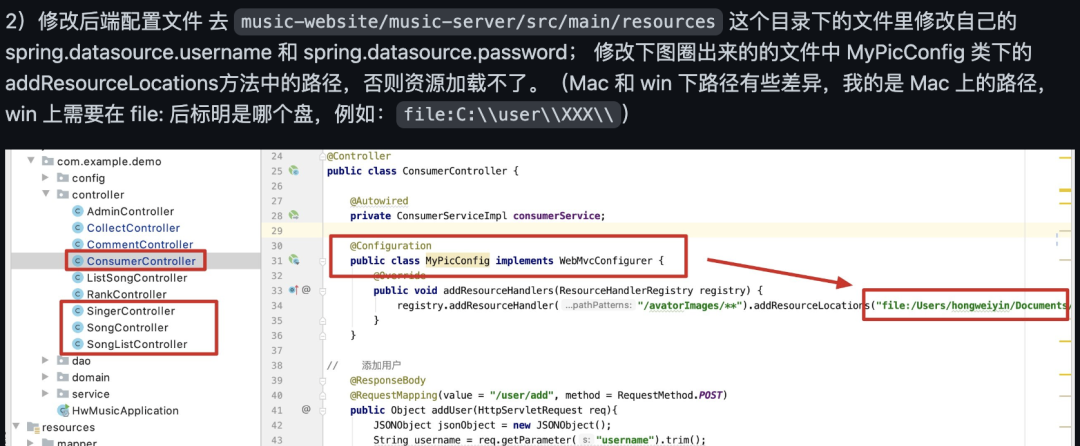1080x446 pixels.
Task: Click the MyPicConfig class name in code
Action: click(x=457, y=261)
